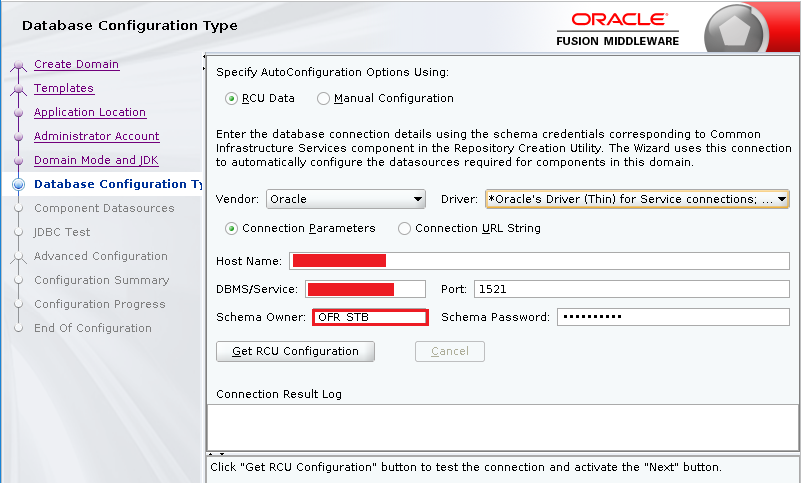Open the Templates step link

(x=63, y=88)
